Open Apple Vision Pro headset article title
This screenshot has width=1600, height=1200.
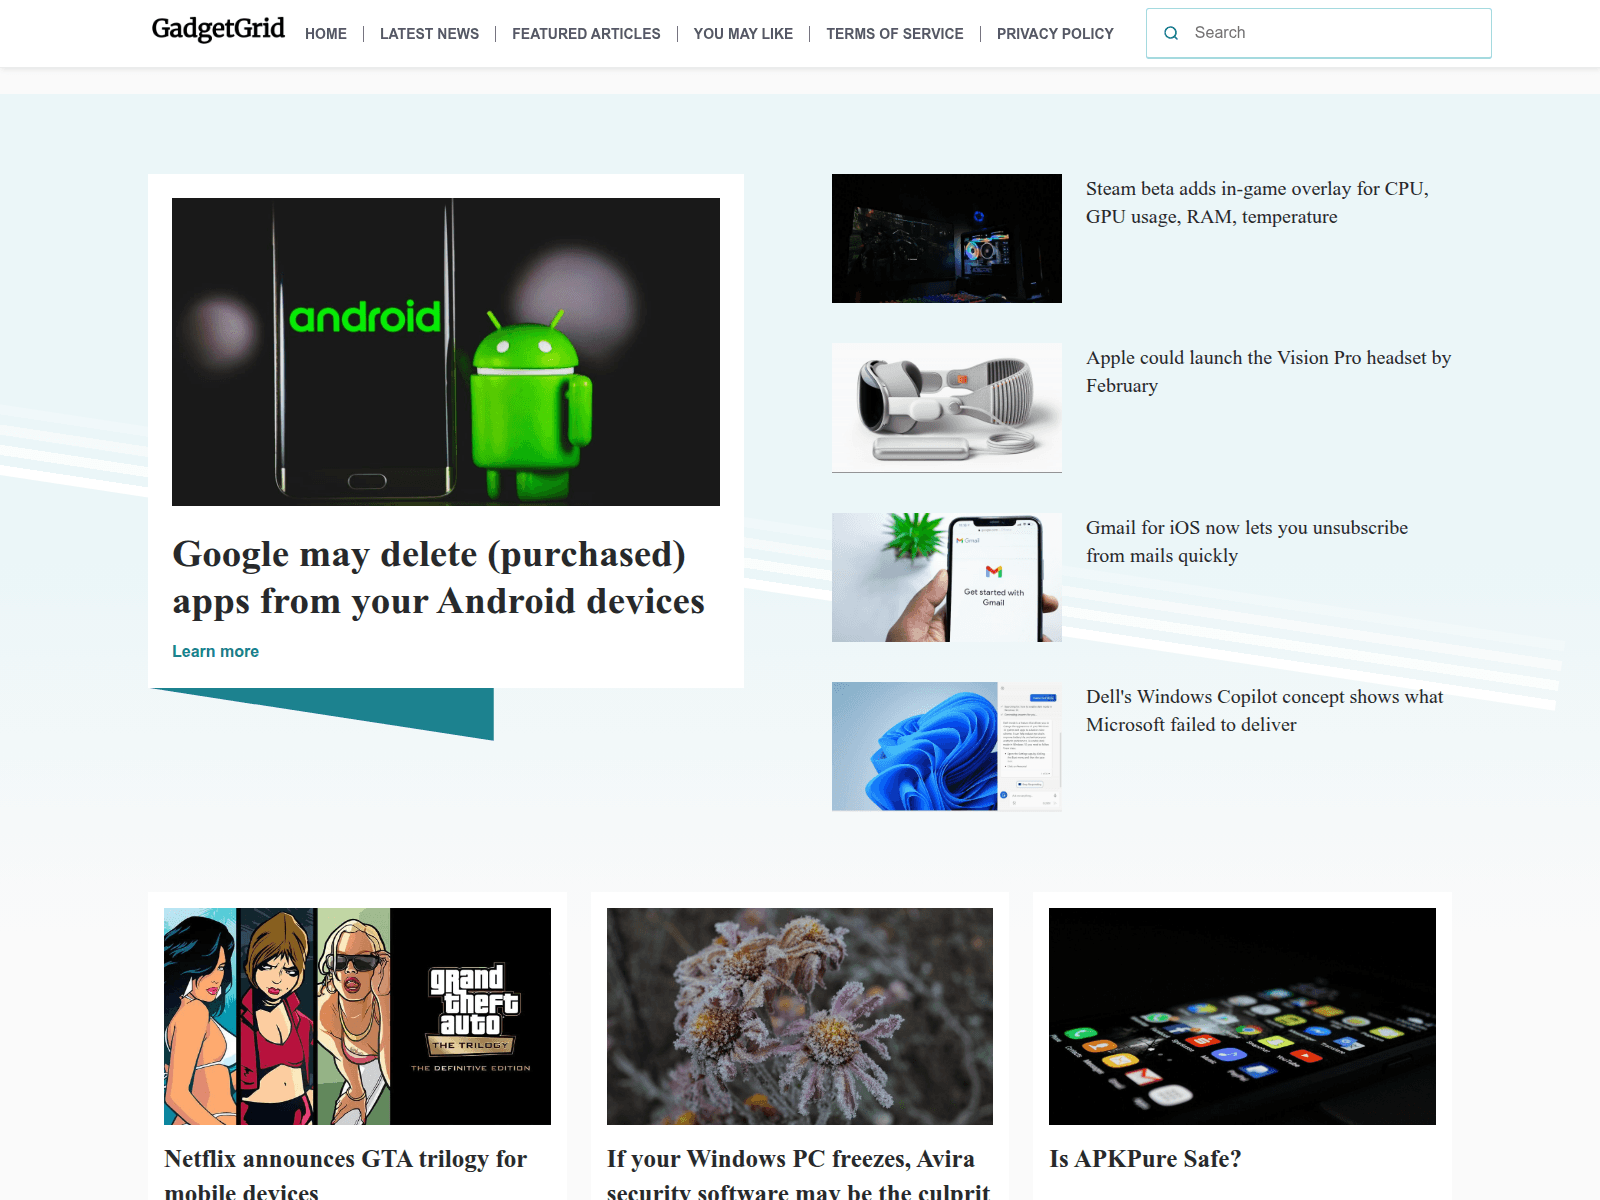pos(1268,372)
